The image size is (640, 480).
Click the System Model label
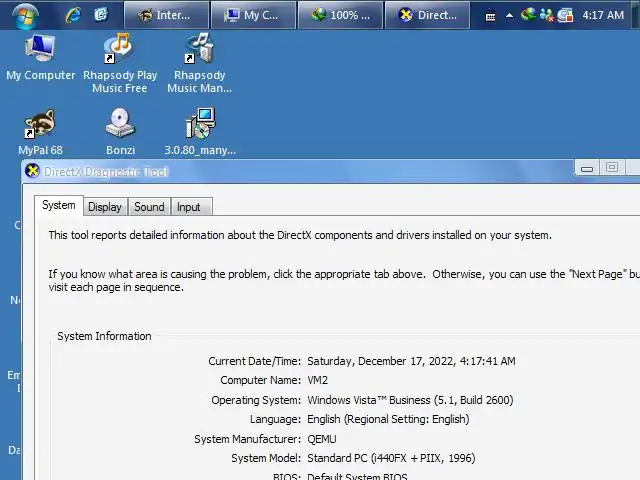266,458
